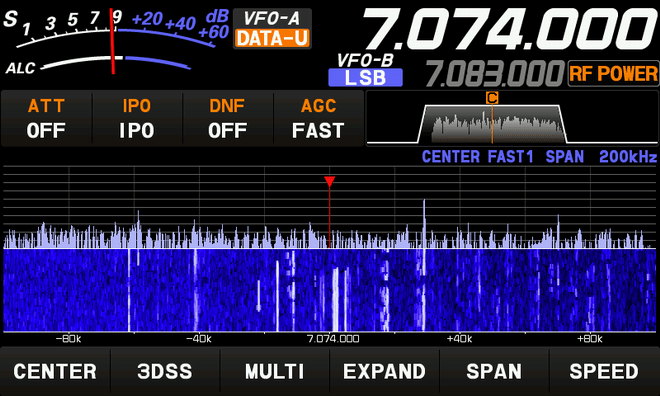Viewport: 660px width, 396px height.
Task: Tap the +80k scope axis label
Action: pyautogui.click(x=590, y=339)
